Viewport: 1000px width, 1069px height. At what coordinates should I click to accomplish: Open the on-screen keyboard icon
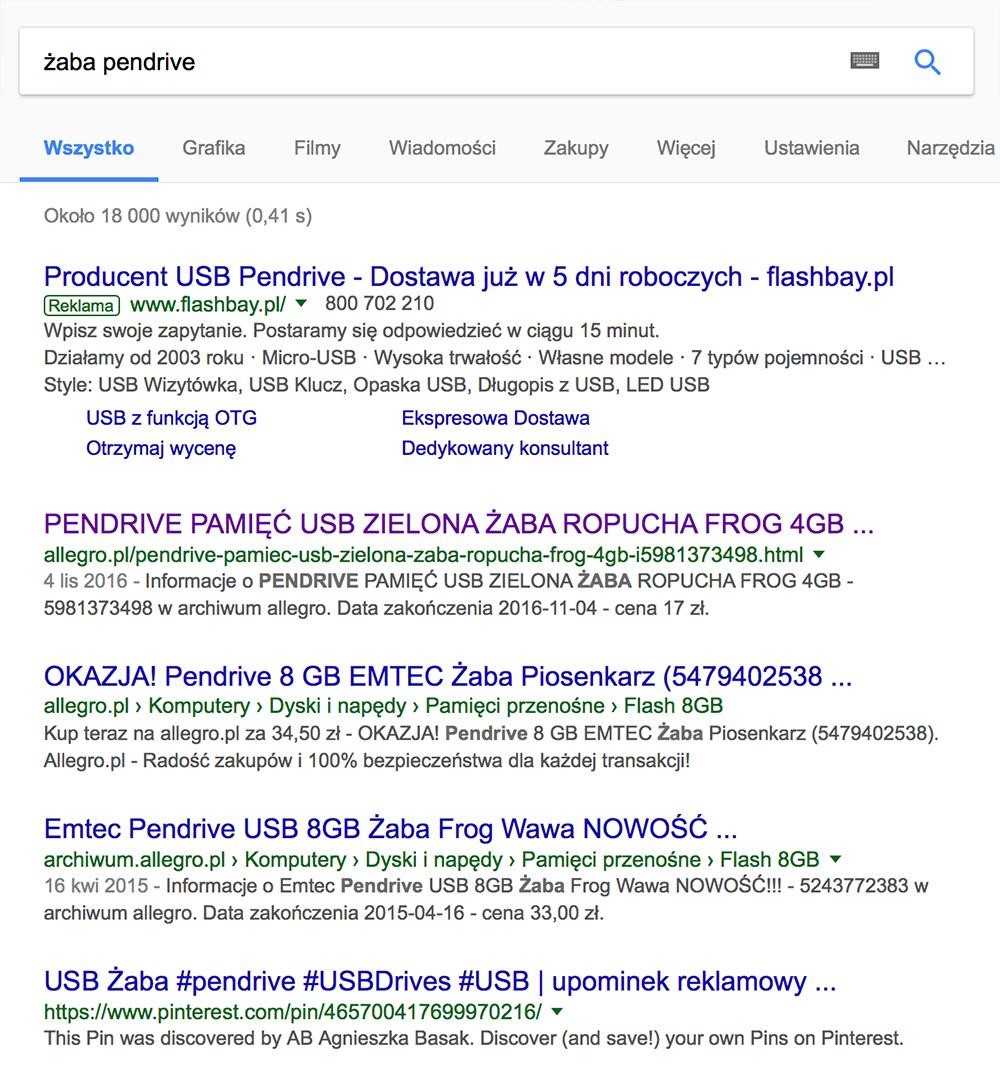click(865, 61)
